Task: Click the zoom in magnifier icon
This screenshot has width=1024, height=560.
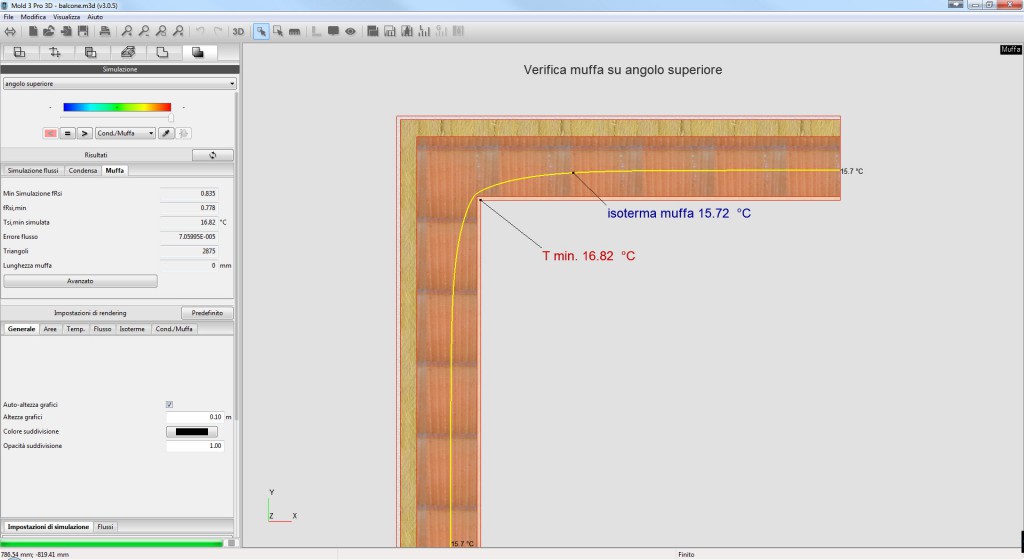Action: (127, 31)
